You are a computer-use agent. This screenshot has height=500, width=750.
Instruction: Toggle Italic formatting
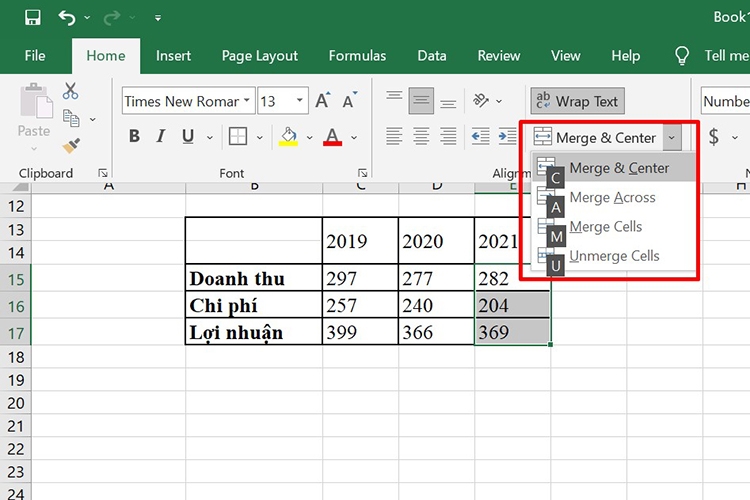[161, 136]
